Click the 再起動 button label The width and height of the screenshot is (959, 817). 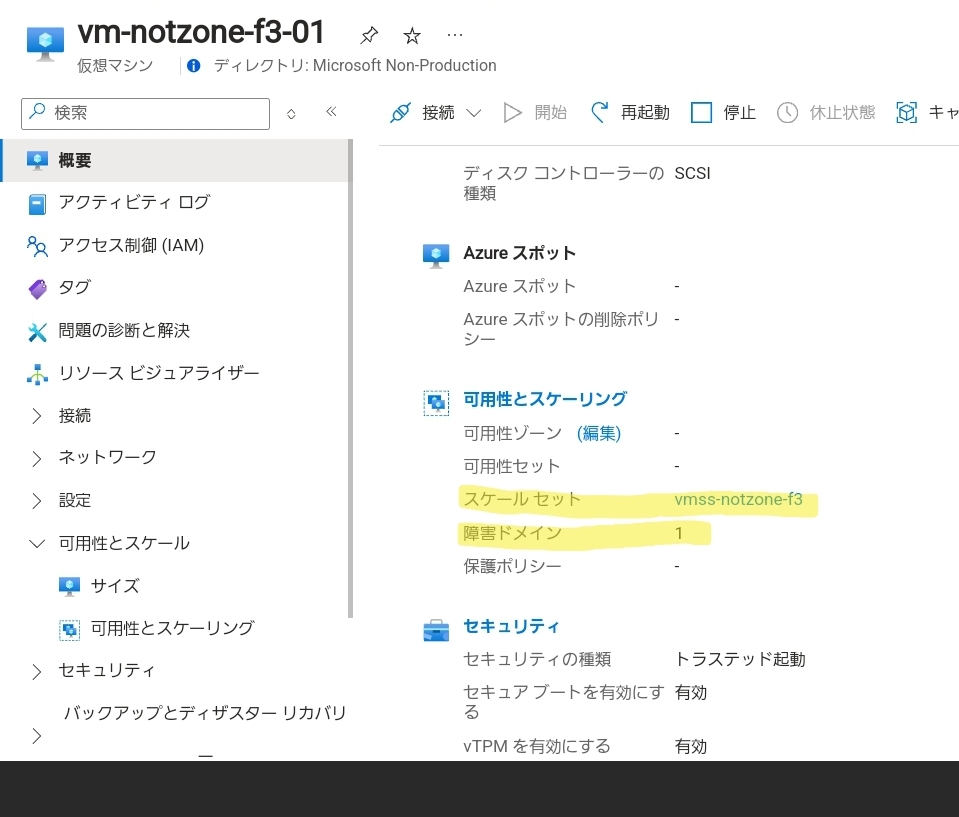point(645,113)
